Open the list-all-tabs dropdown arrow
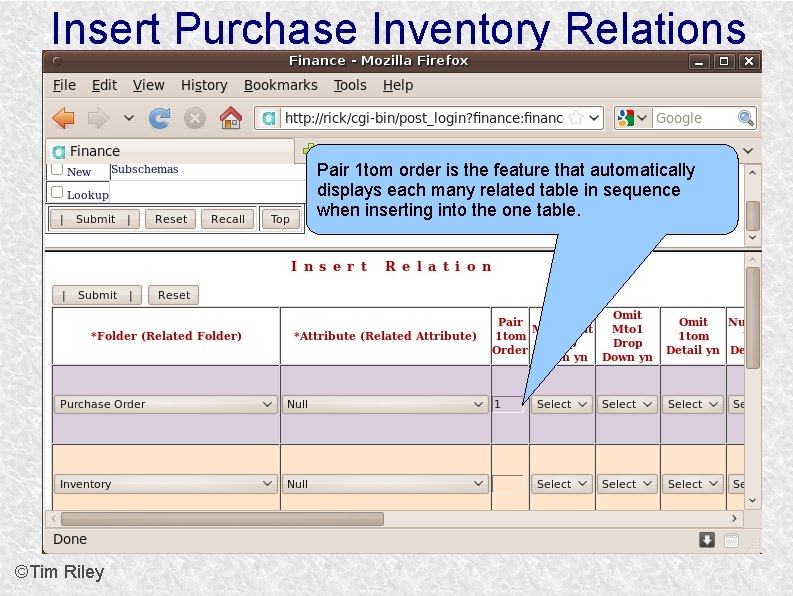793x596 pixels. [x=748, y=151]
